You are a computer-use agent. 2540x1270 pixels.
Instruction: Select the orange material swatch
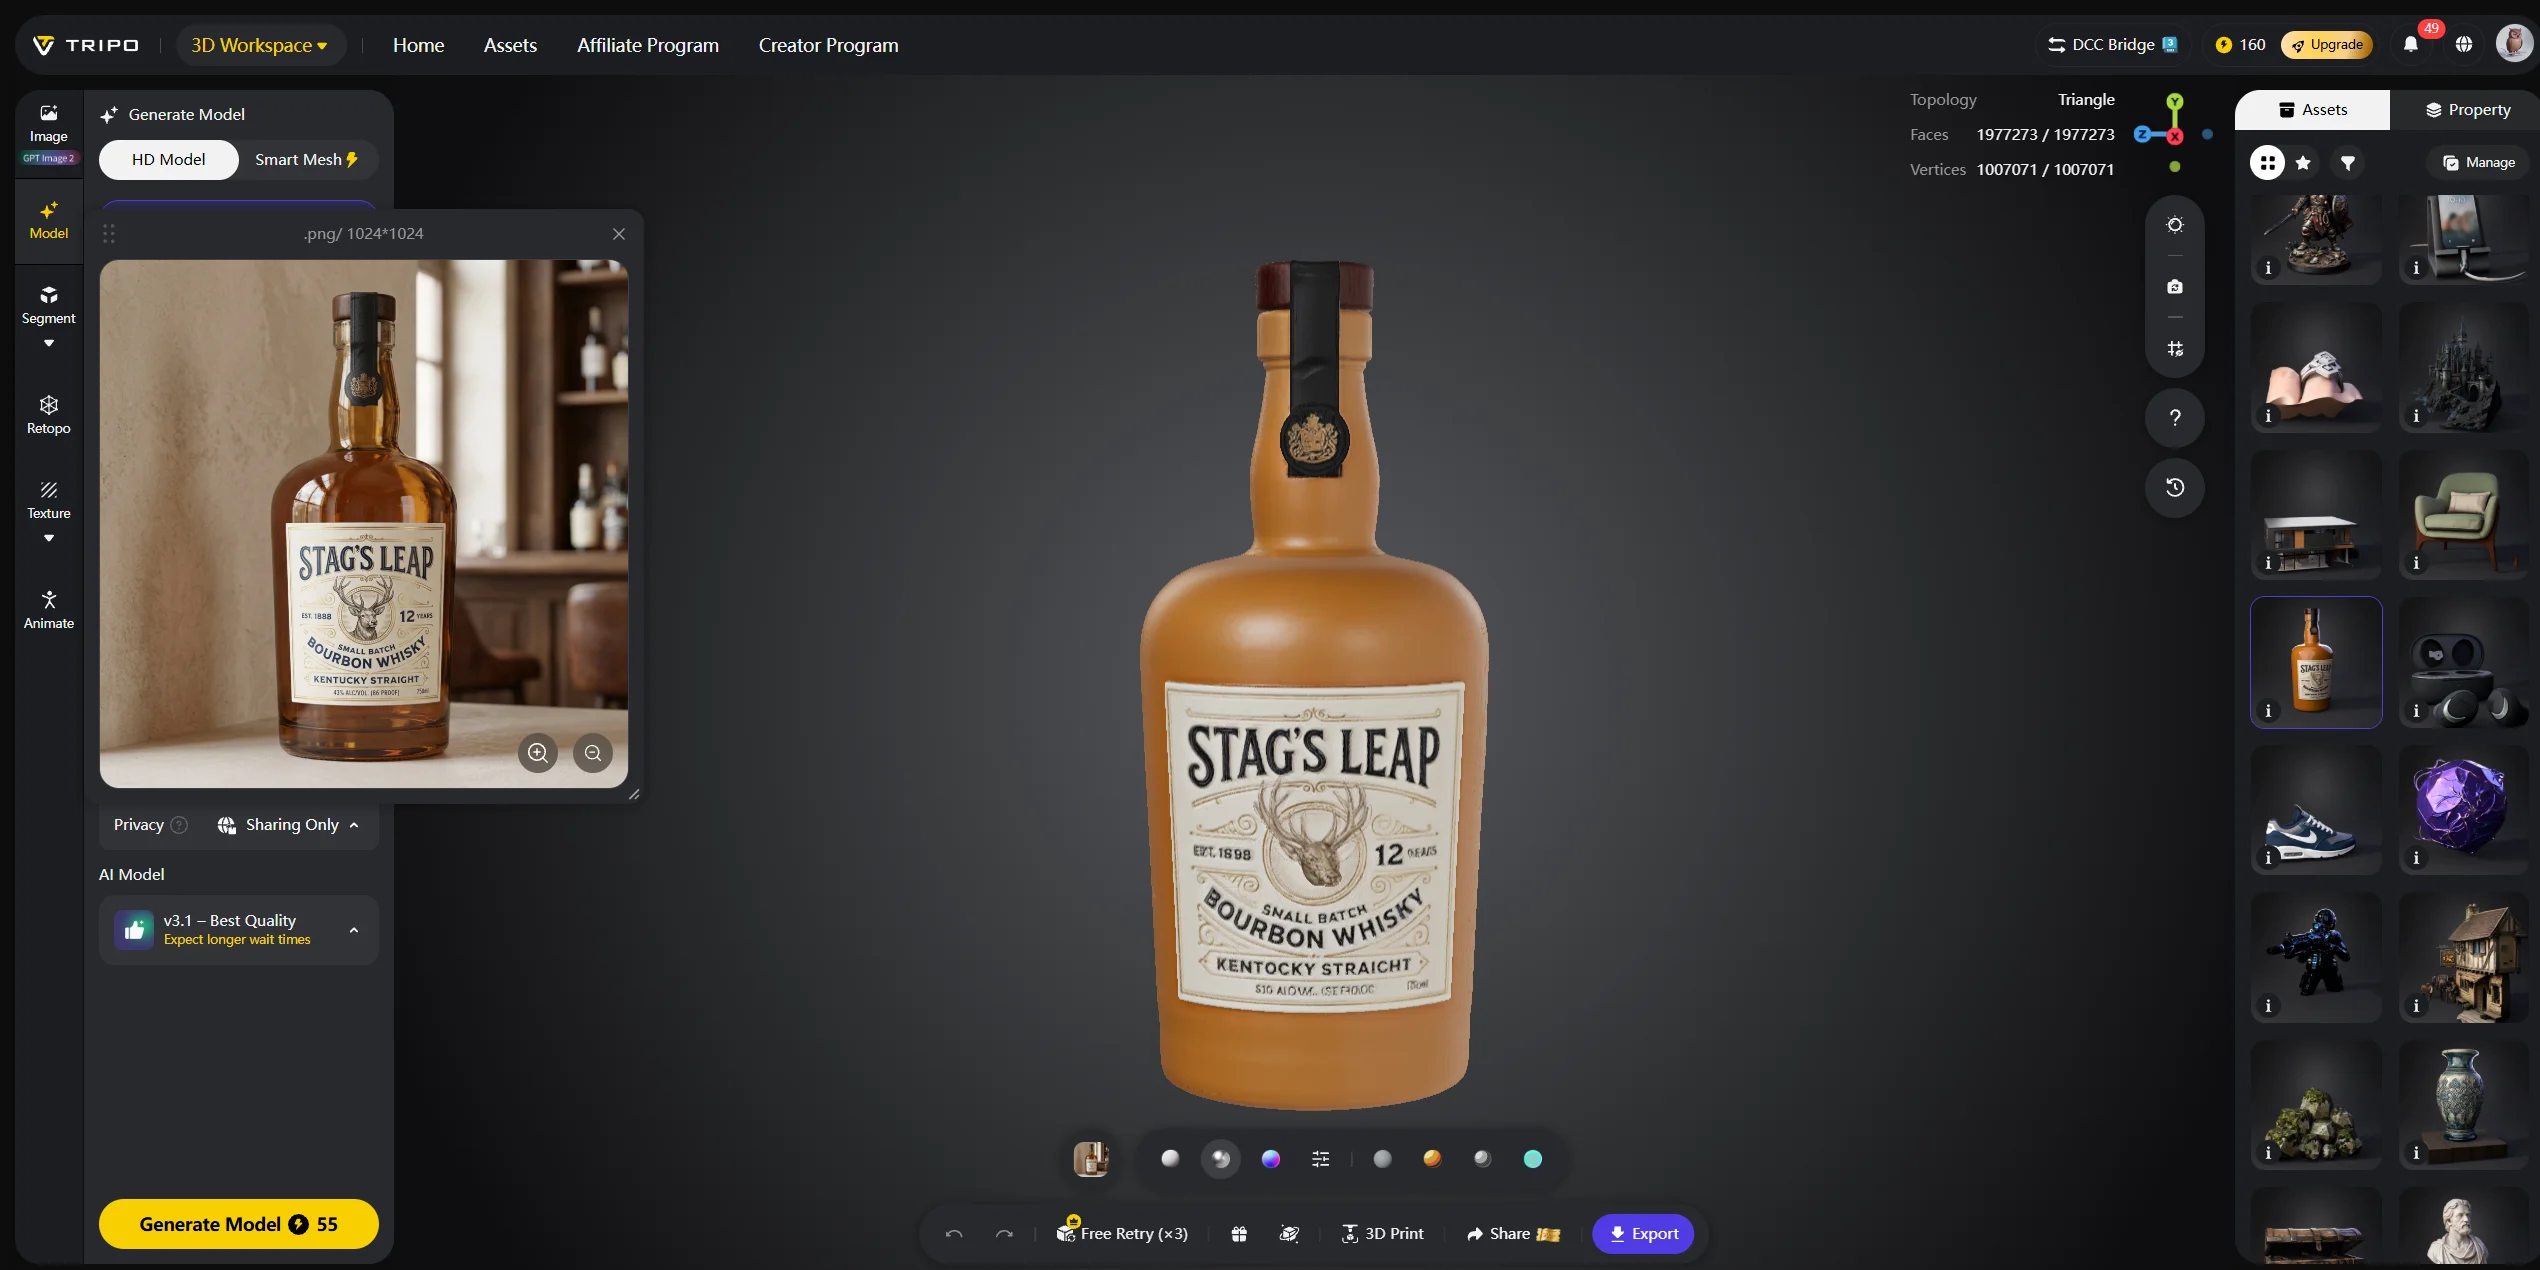click(x=1432, y=1159)
